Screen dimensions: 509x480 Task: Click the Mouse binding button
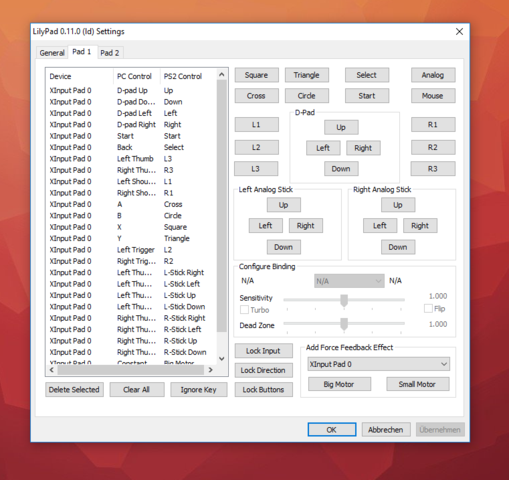433,96
